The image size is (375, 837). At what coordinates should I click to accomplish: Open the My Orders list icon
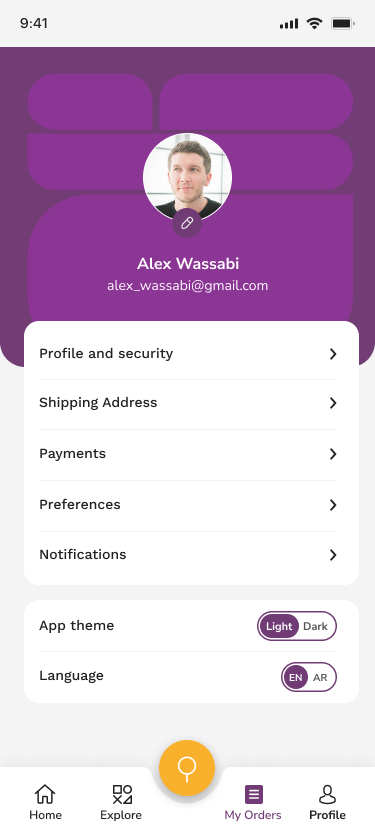(x=254, y=794)
